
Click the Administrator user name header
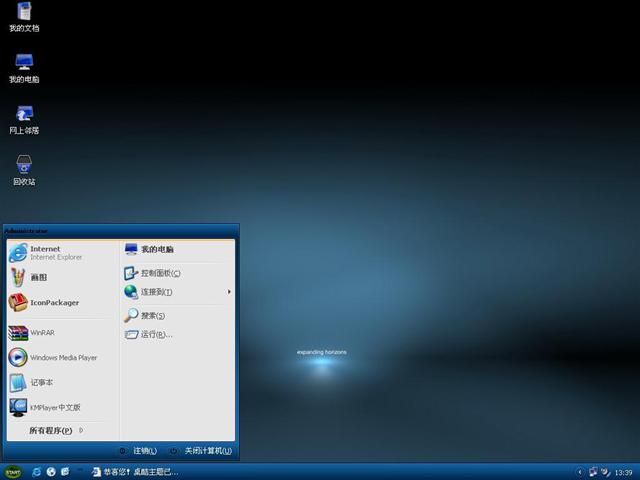[26, 231]
